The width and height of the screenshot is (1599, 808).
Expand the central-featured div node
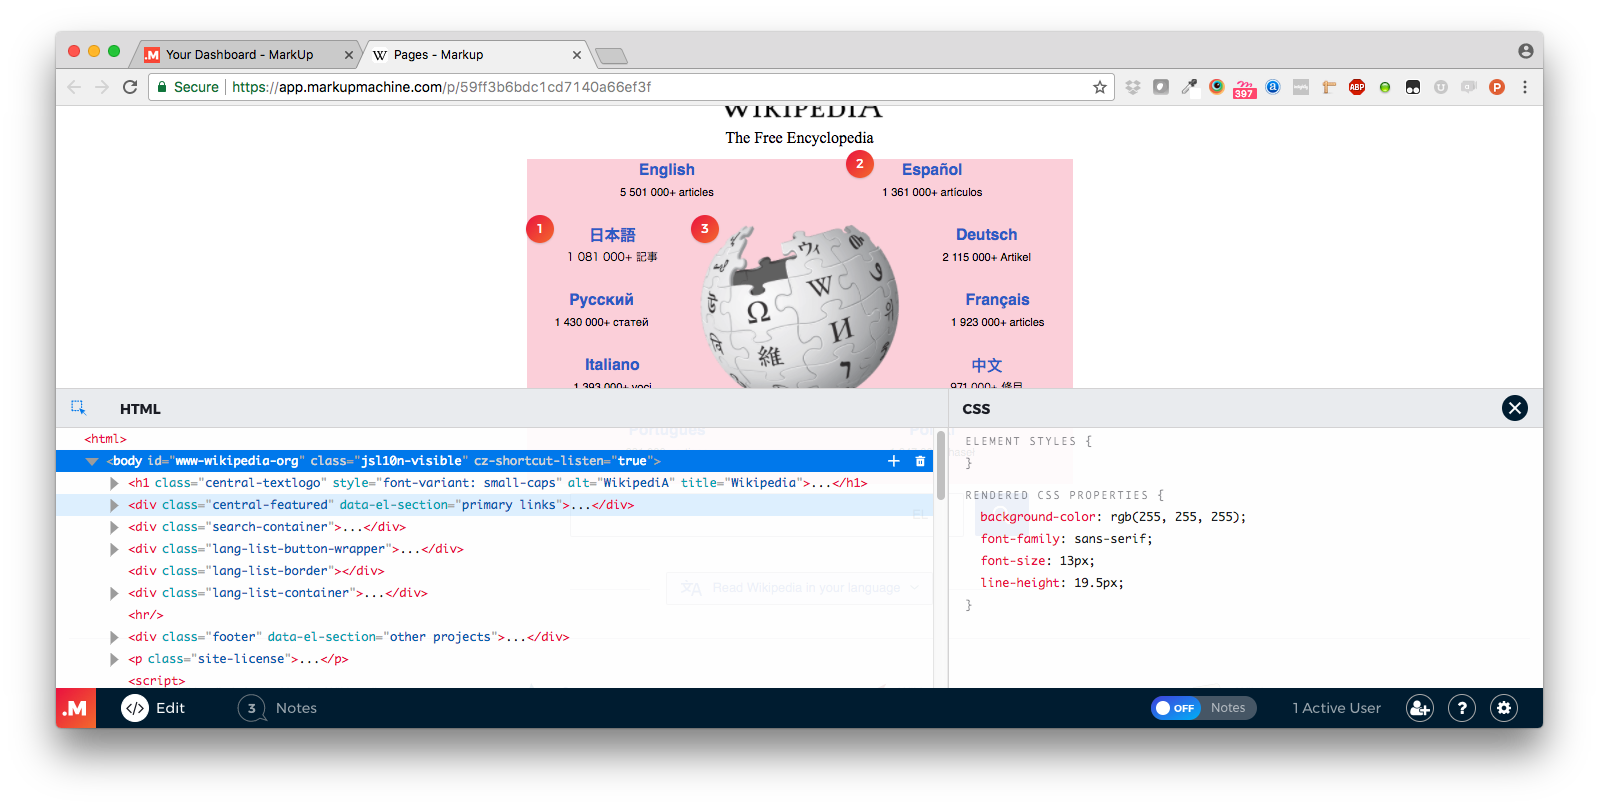(x=114, y=505)
